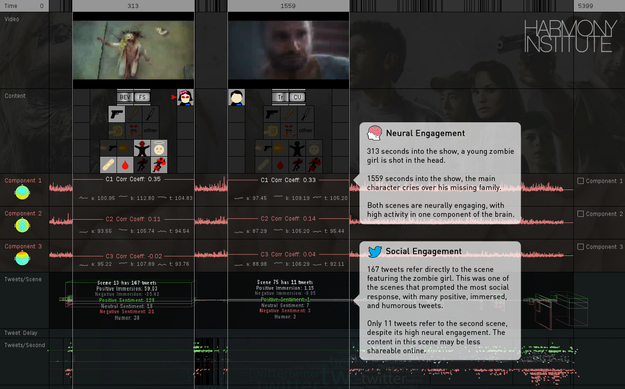Click the Neural Engagement brain icon
Image resolution: width=625 pixels, height=389 pixels.
(x=374, y=133)
